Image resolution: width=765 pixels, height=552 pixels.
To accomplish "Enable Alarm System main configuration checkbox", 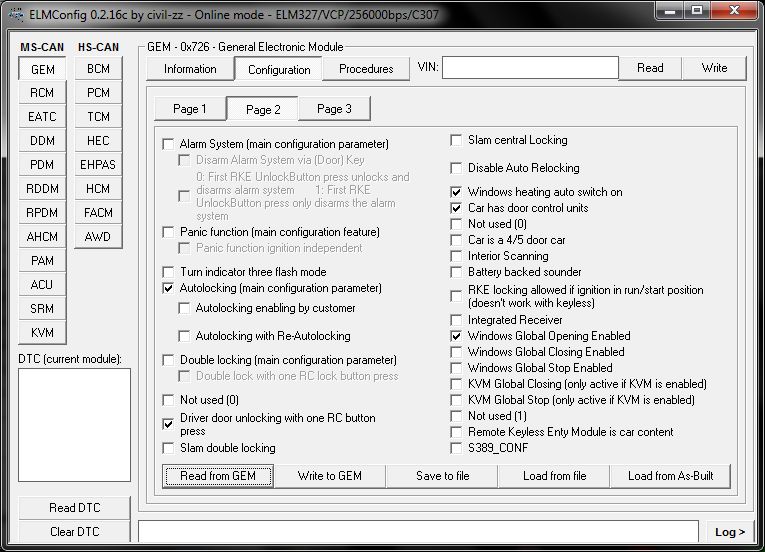I will click(168, 144).
